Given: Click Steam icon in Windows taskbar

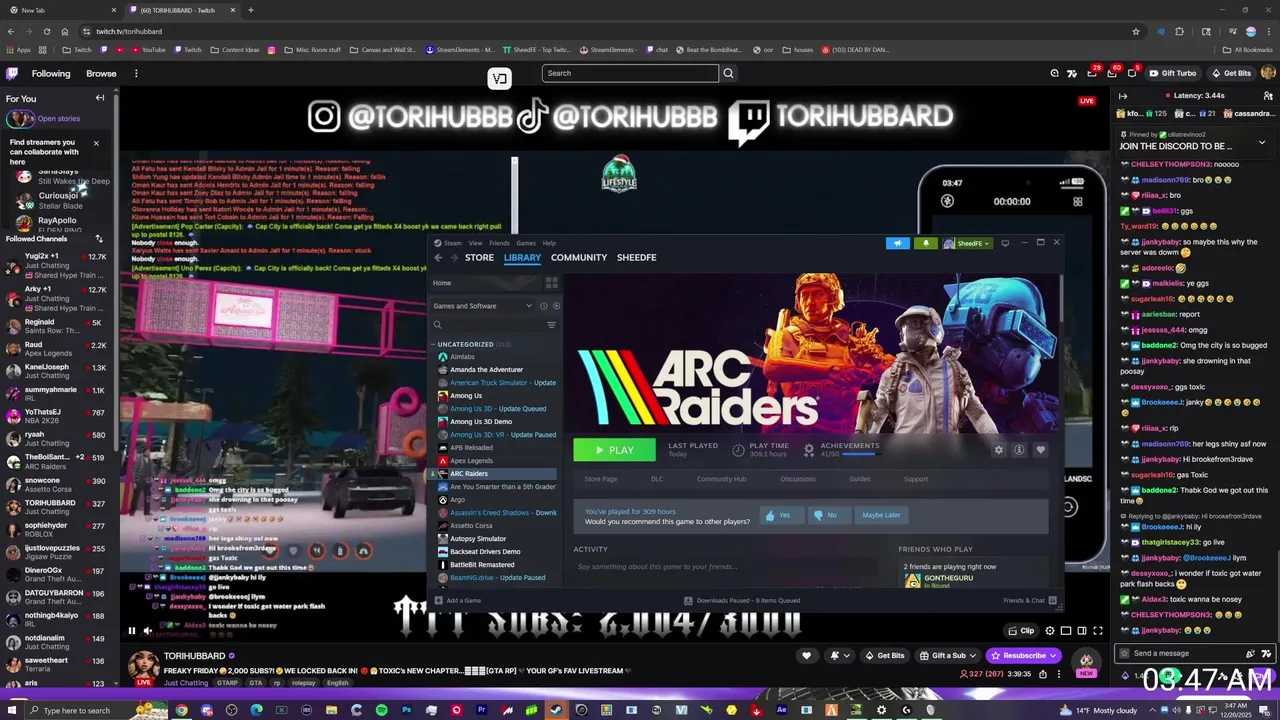Looking at the screenshot, I should point(556,710).
